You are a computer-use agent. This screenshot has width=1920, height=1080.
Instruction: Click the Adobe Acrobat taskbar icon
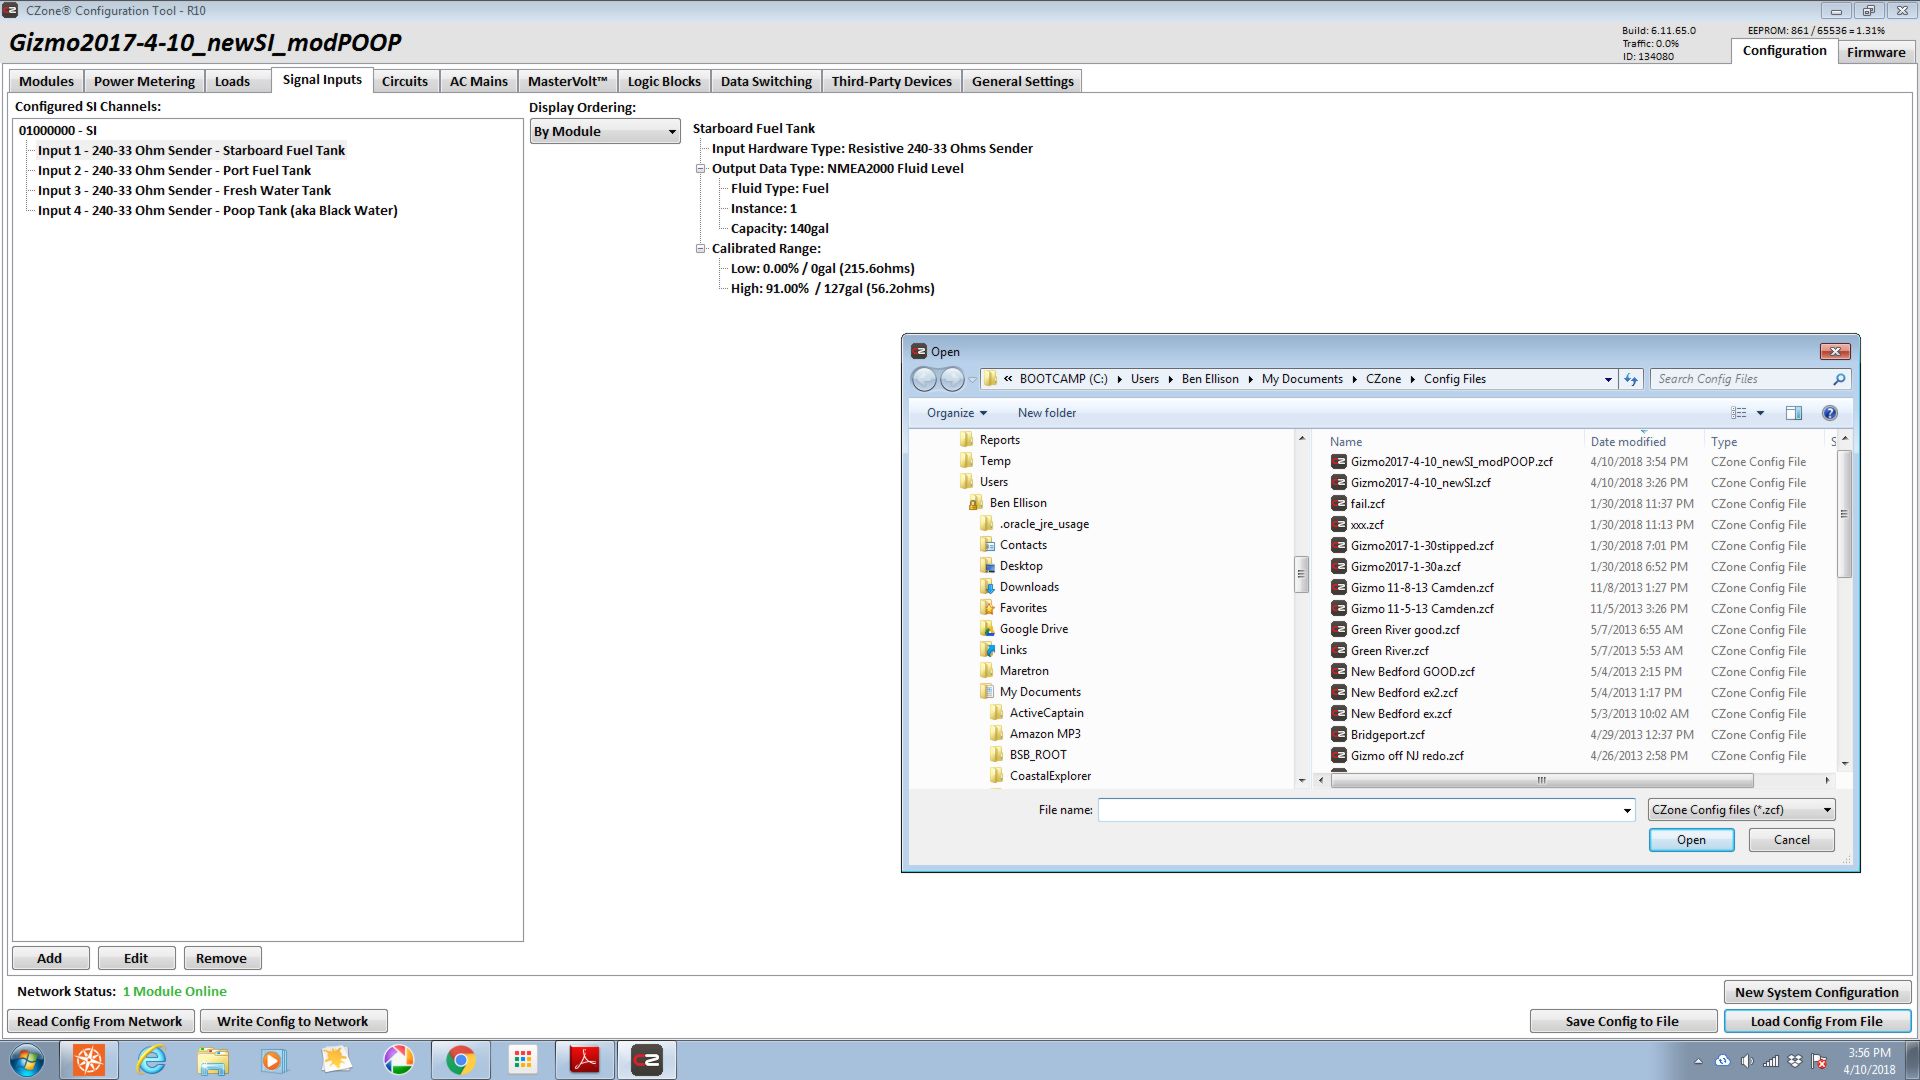point(584,1060)
